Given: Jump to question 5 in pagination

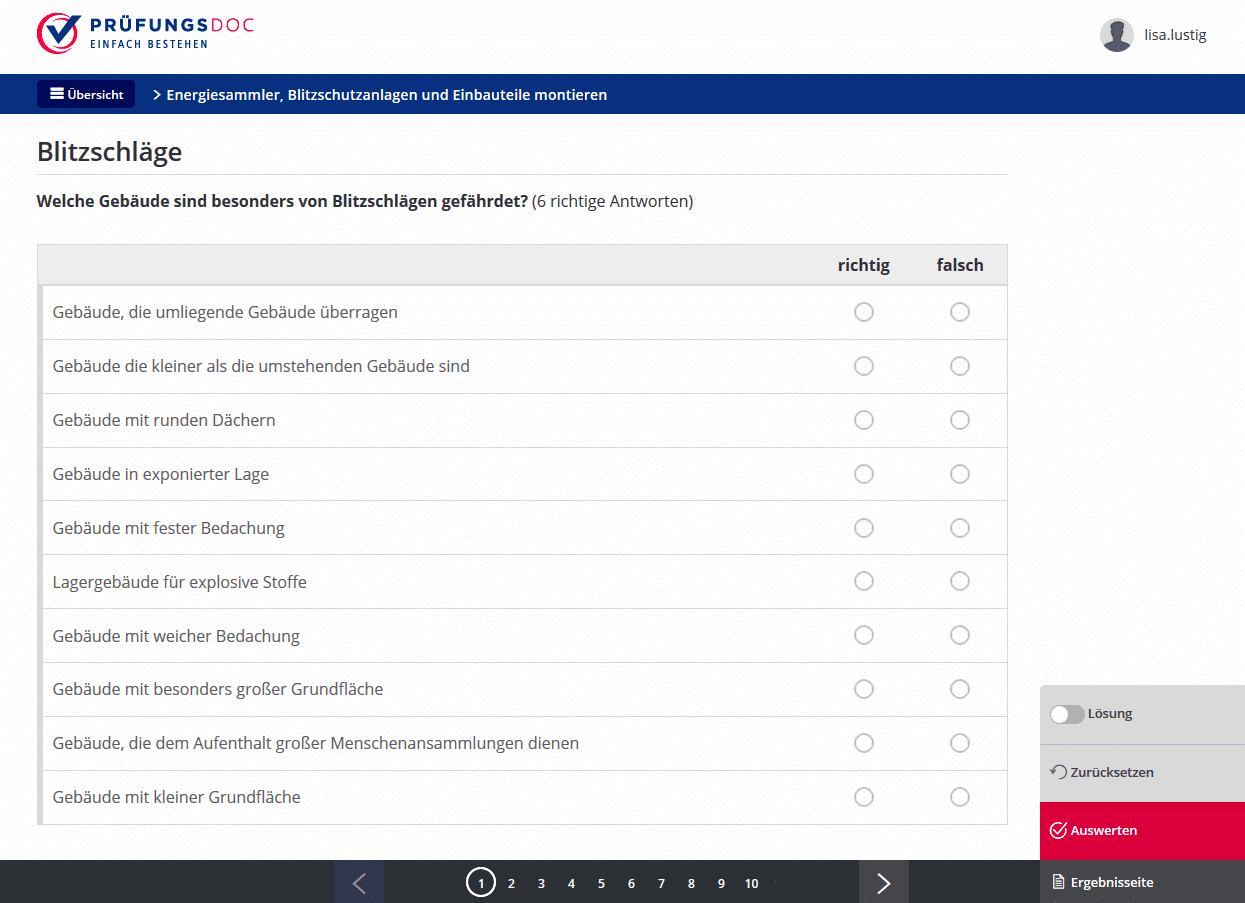Looking at the screenshot, I should [x=601, y=883].
